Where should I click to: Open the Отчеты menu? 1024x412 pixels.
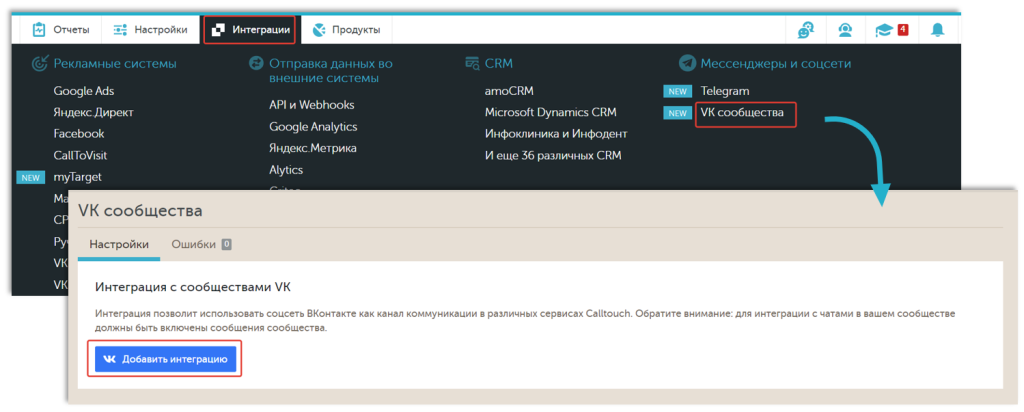click(58, 30)
